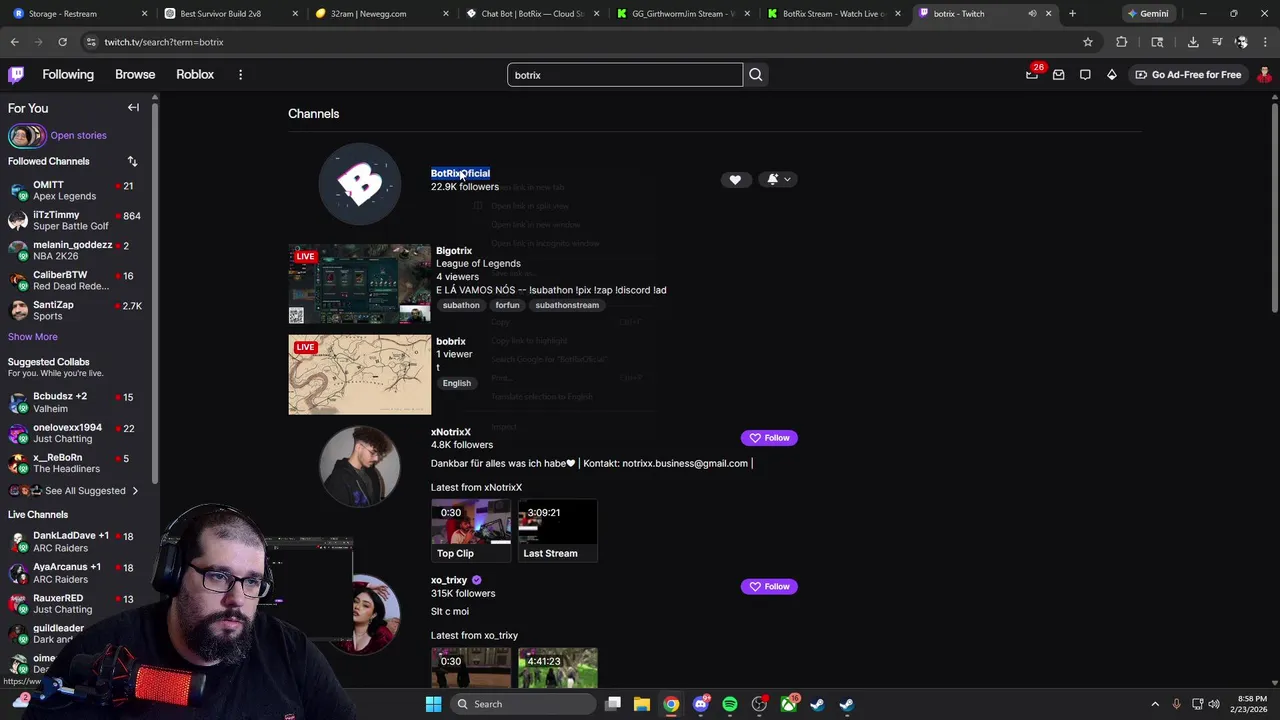
Task: Select the English tag on bobrix
Action: pos(457,383)
